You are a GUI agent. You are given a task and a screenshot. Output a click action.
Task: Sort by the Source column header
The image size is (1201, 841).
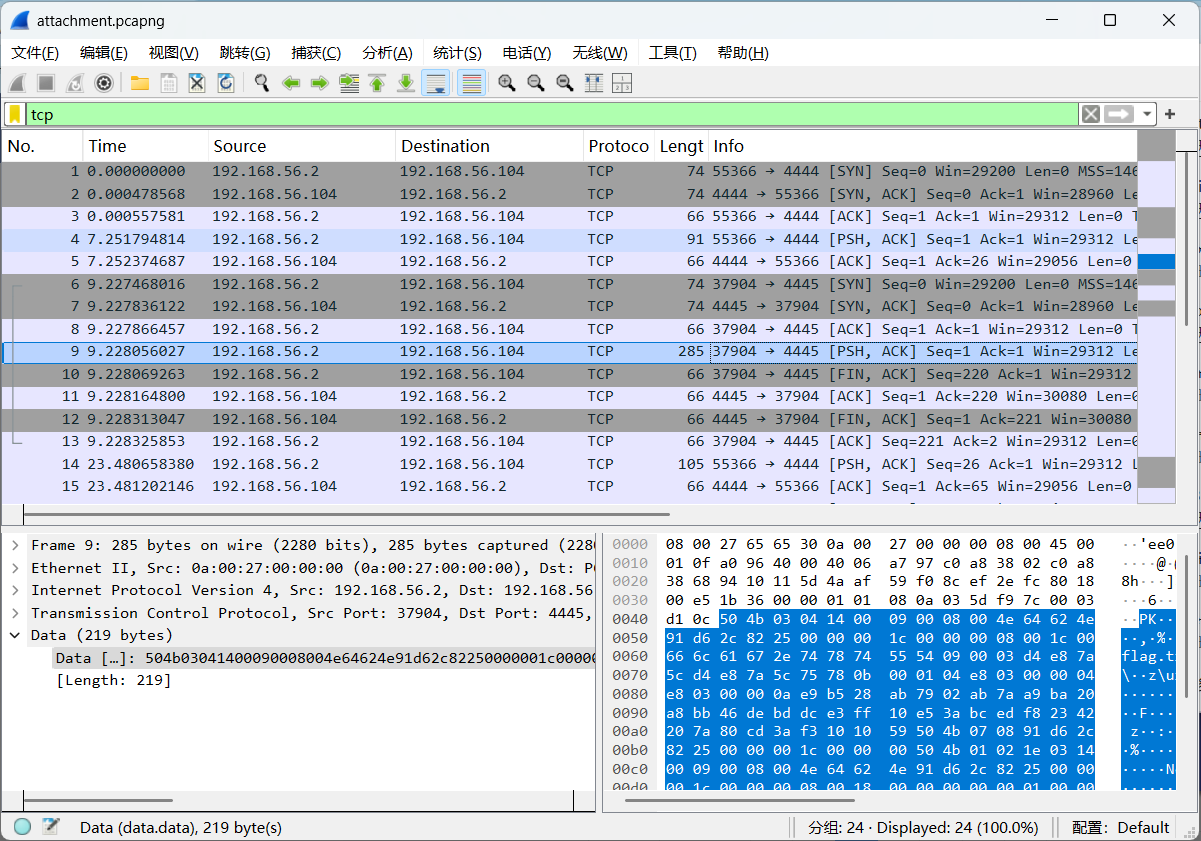pos(302,146)
